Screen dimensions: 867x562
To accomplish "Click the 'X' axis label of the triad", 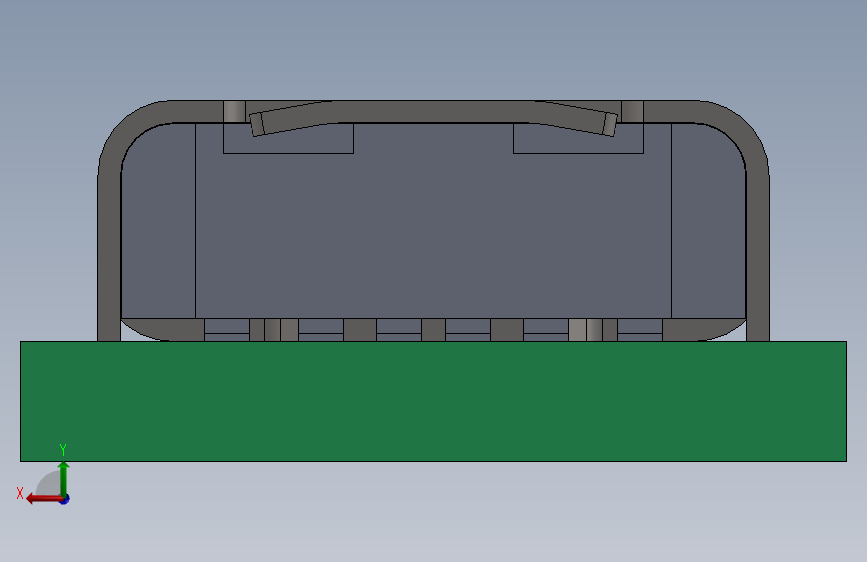I will click(20, 493).
